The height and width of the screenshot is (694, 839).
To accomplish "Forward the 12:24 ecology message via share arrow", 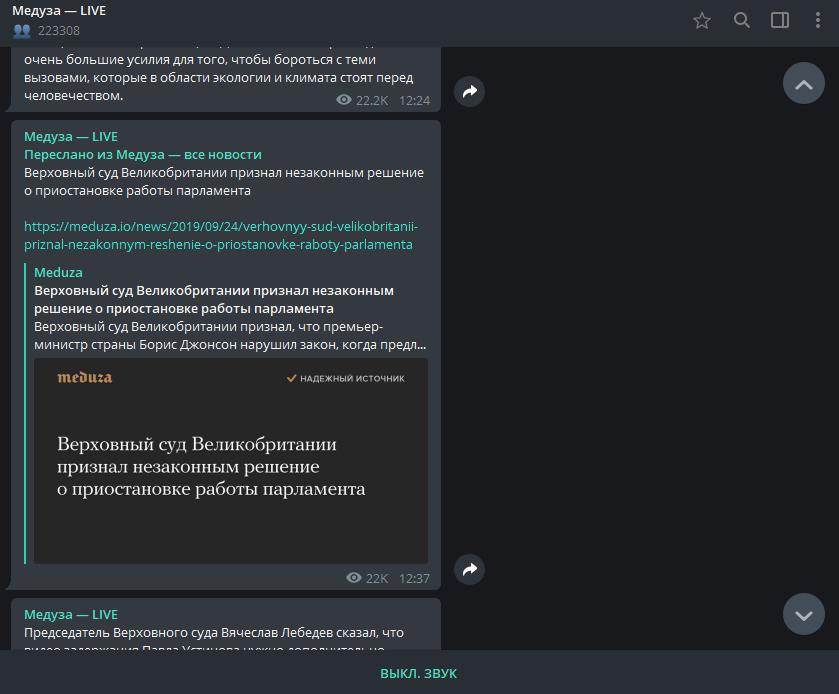I will click(x=469, y=91).
